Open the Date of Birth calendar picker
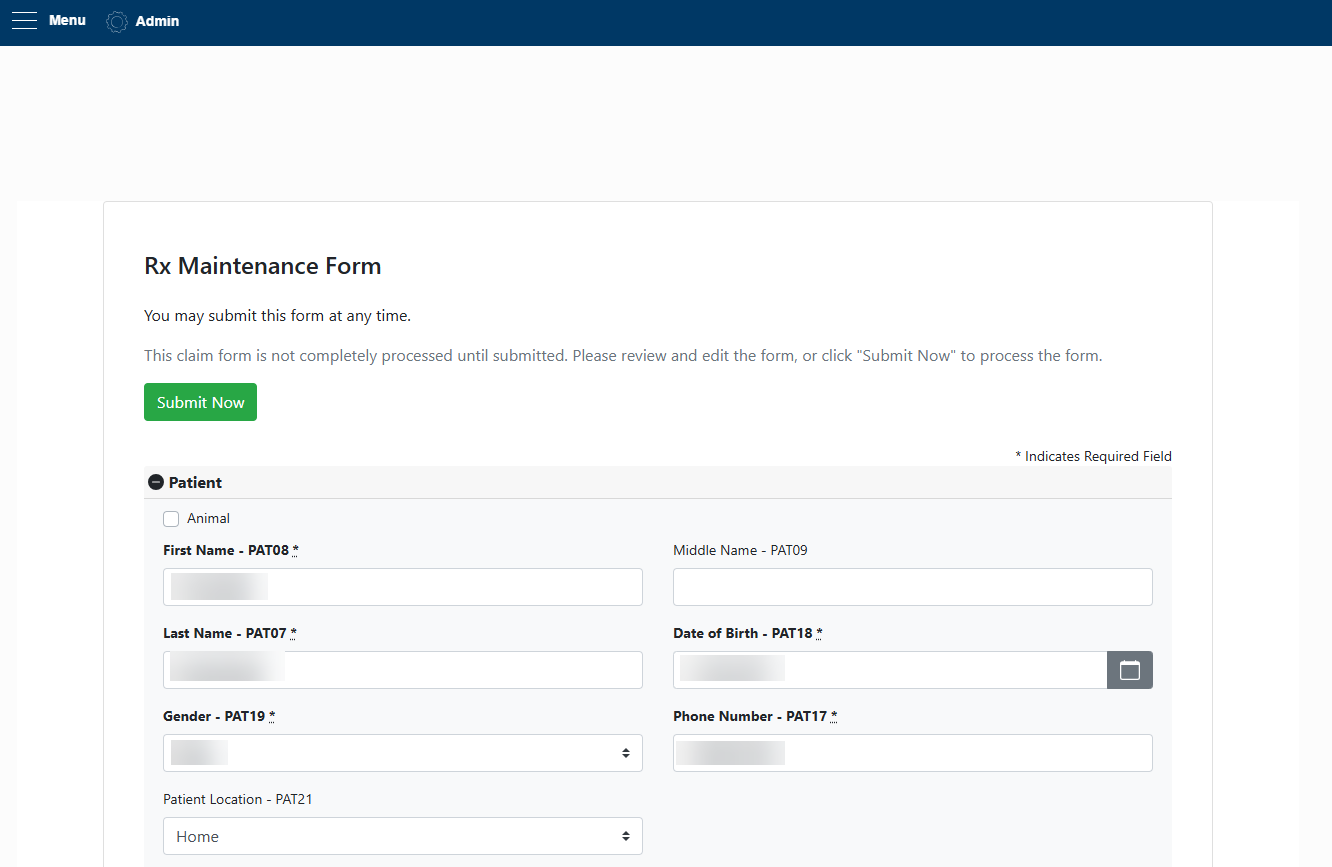 click(x=1130, y=670)
